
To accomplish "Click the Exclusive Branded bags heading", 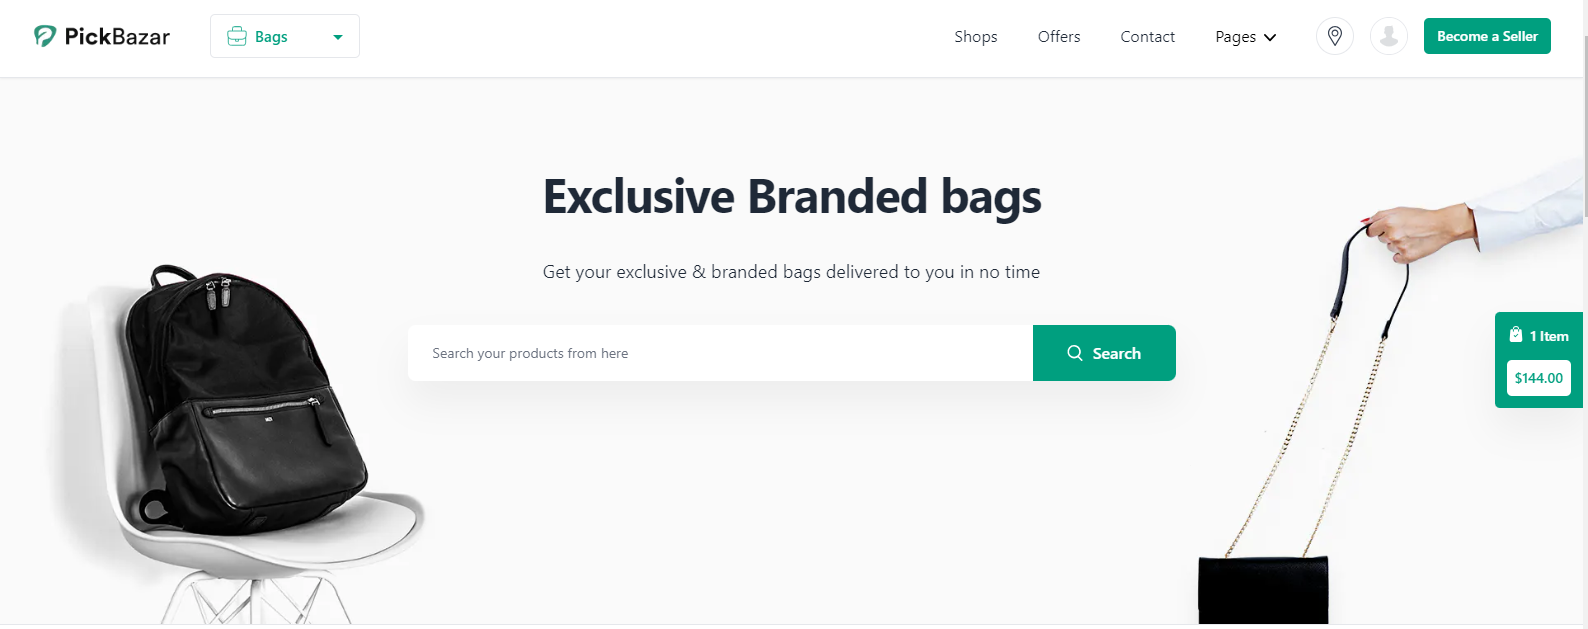I will tap(791, 196).
